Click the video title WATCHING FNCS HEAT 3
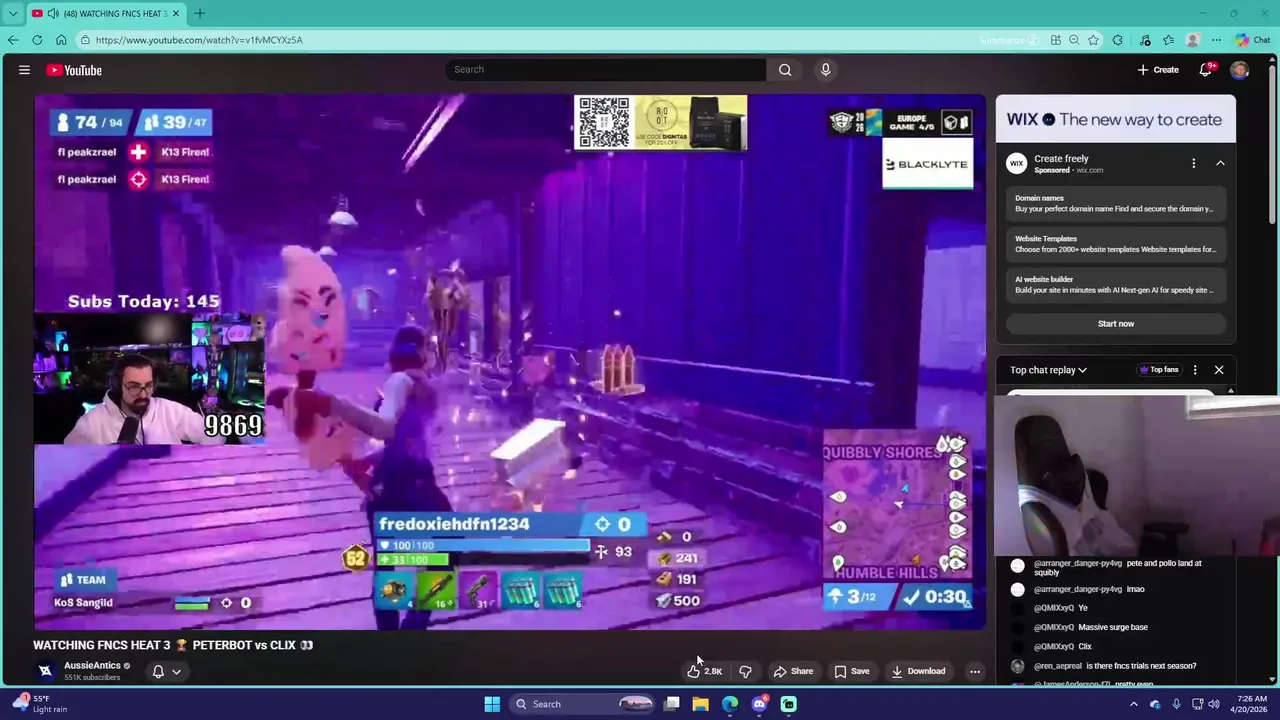Viewport: 1280px width, 720px height. (x=173, y=645)
